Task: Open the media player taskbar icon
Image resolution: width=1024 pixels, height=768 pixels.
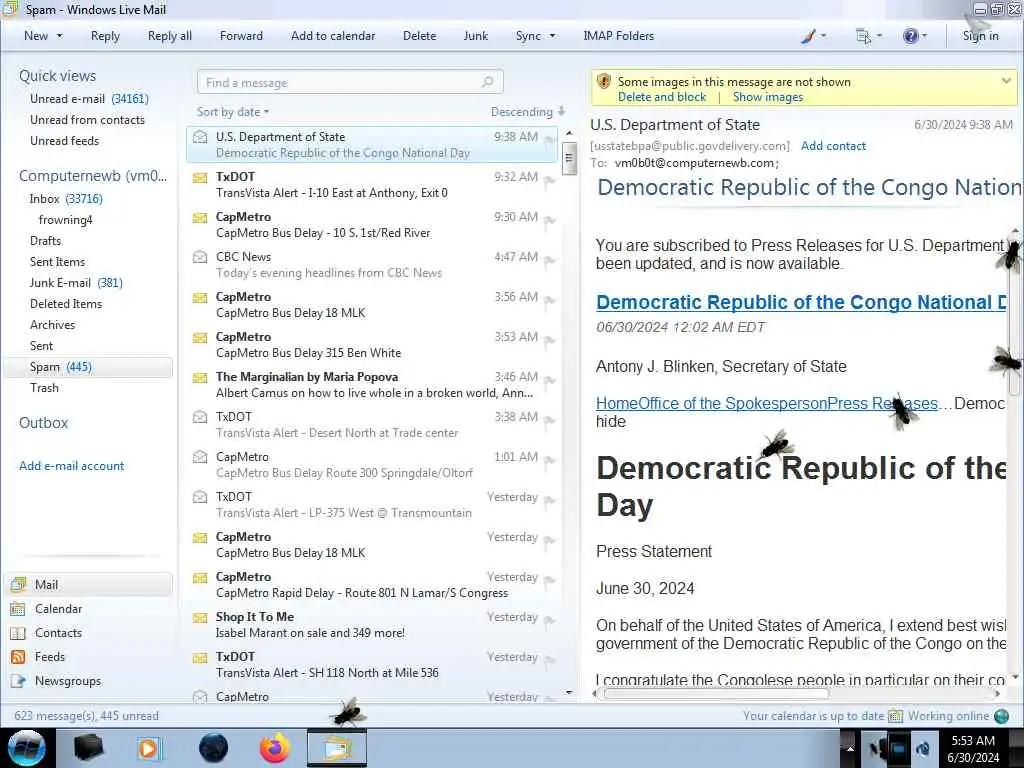Action: pos(149,748)
